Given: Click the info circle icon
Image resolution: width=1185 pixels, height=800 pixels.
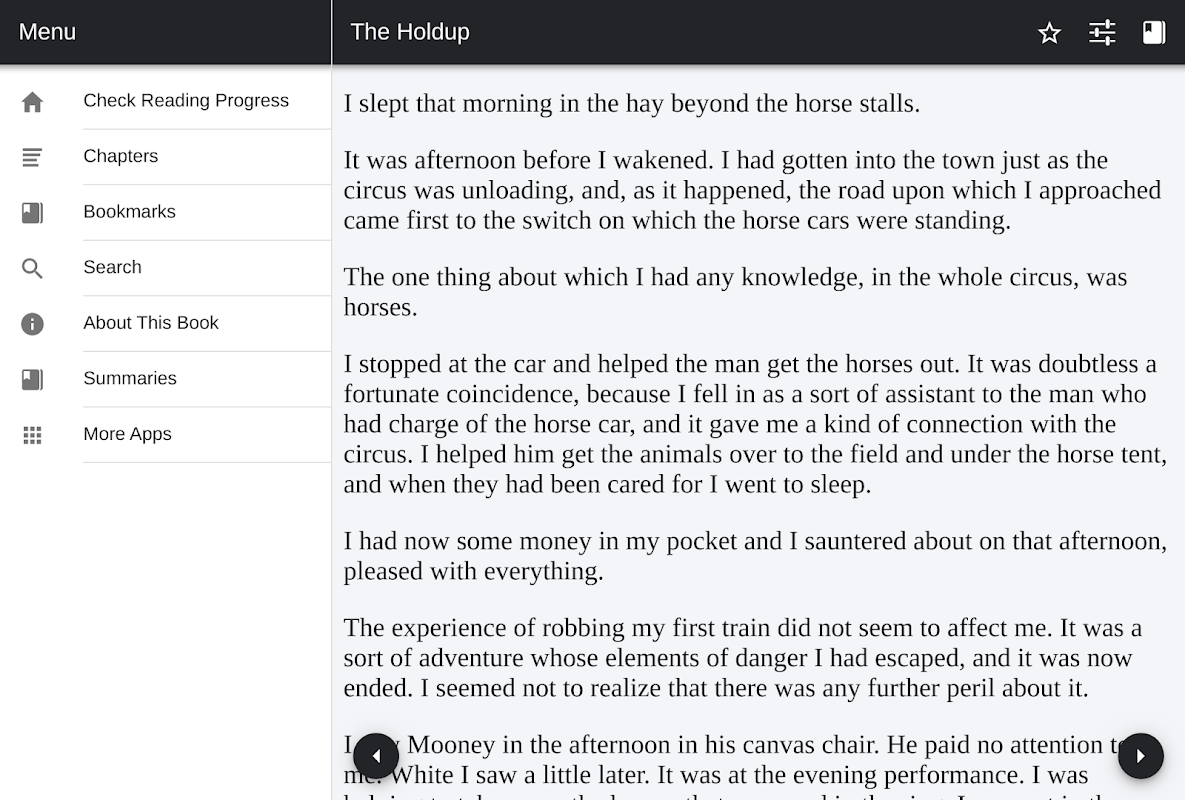Looking at the screenshot, I should coord(32,324).
